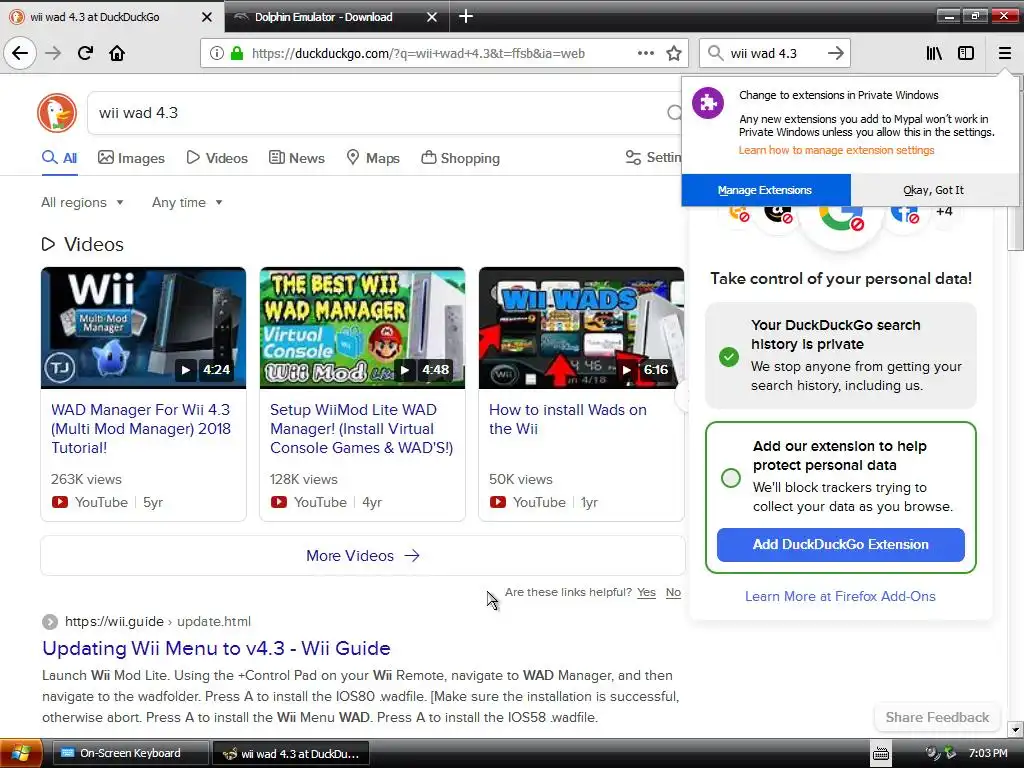This screenshot has height=768, width=1024.
Task: Click the unchecked extension circle indicator
Action: (x=731, y=478)
